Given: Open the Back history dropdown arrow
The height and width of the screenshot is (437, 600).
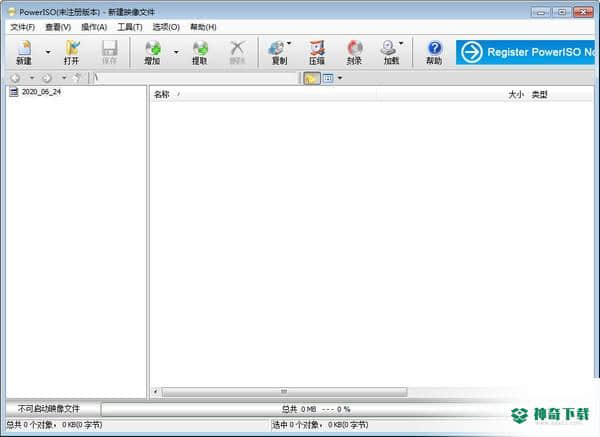Looking at the screenshot, I should pos(32,78).
